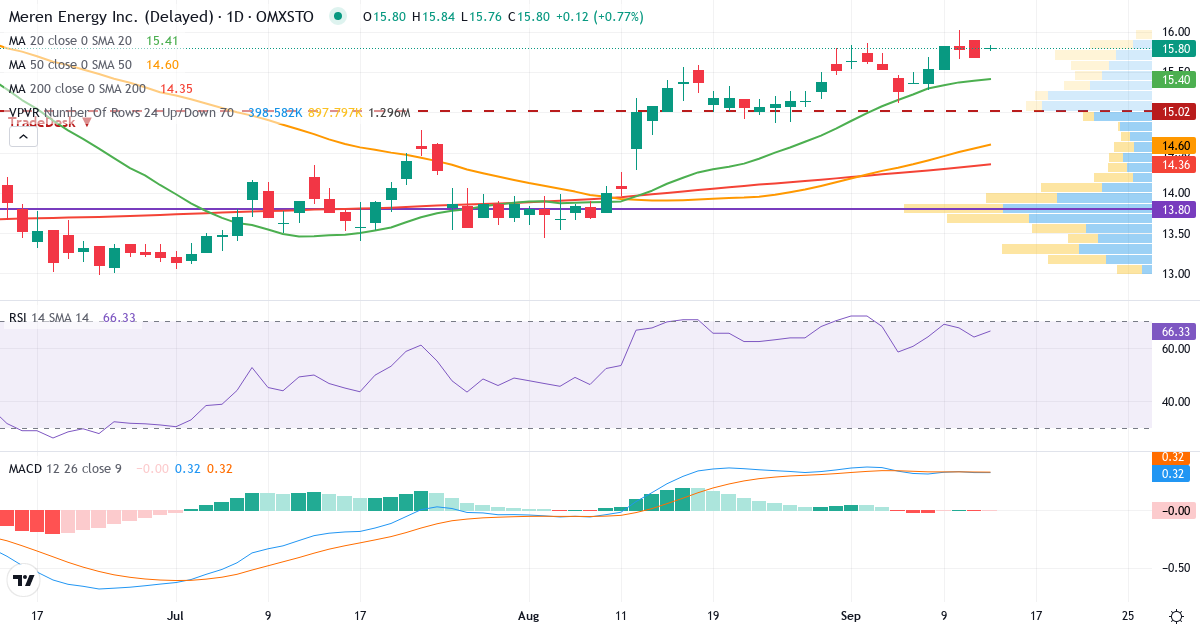Click the green market status dot beside OMXSTO
The width and height of the screenshot is (1200, 630).
point(338,17)
